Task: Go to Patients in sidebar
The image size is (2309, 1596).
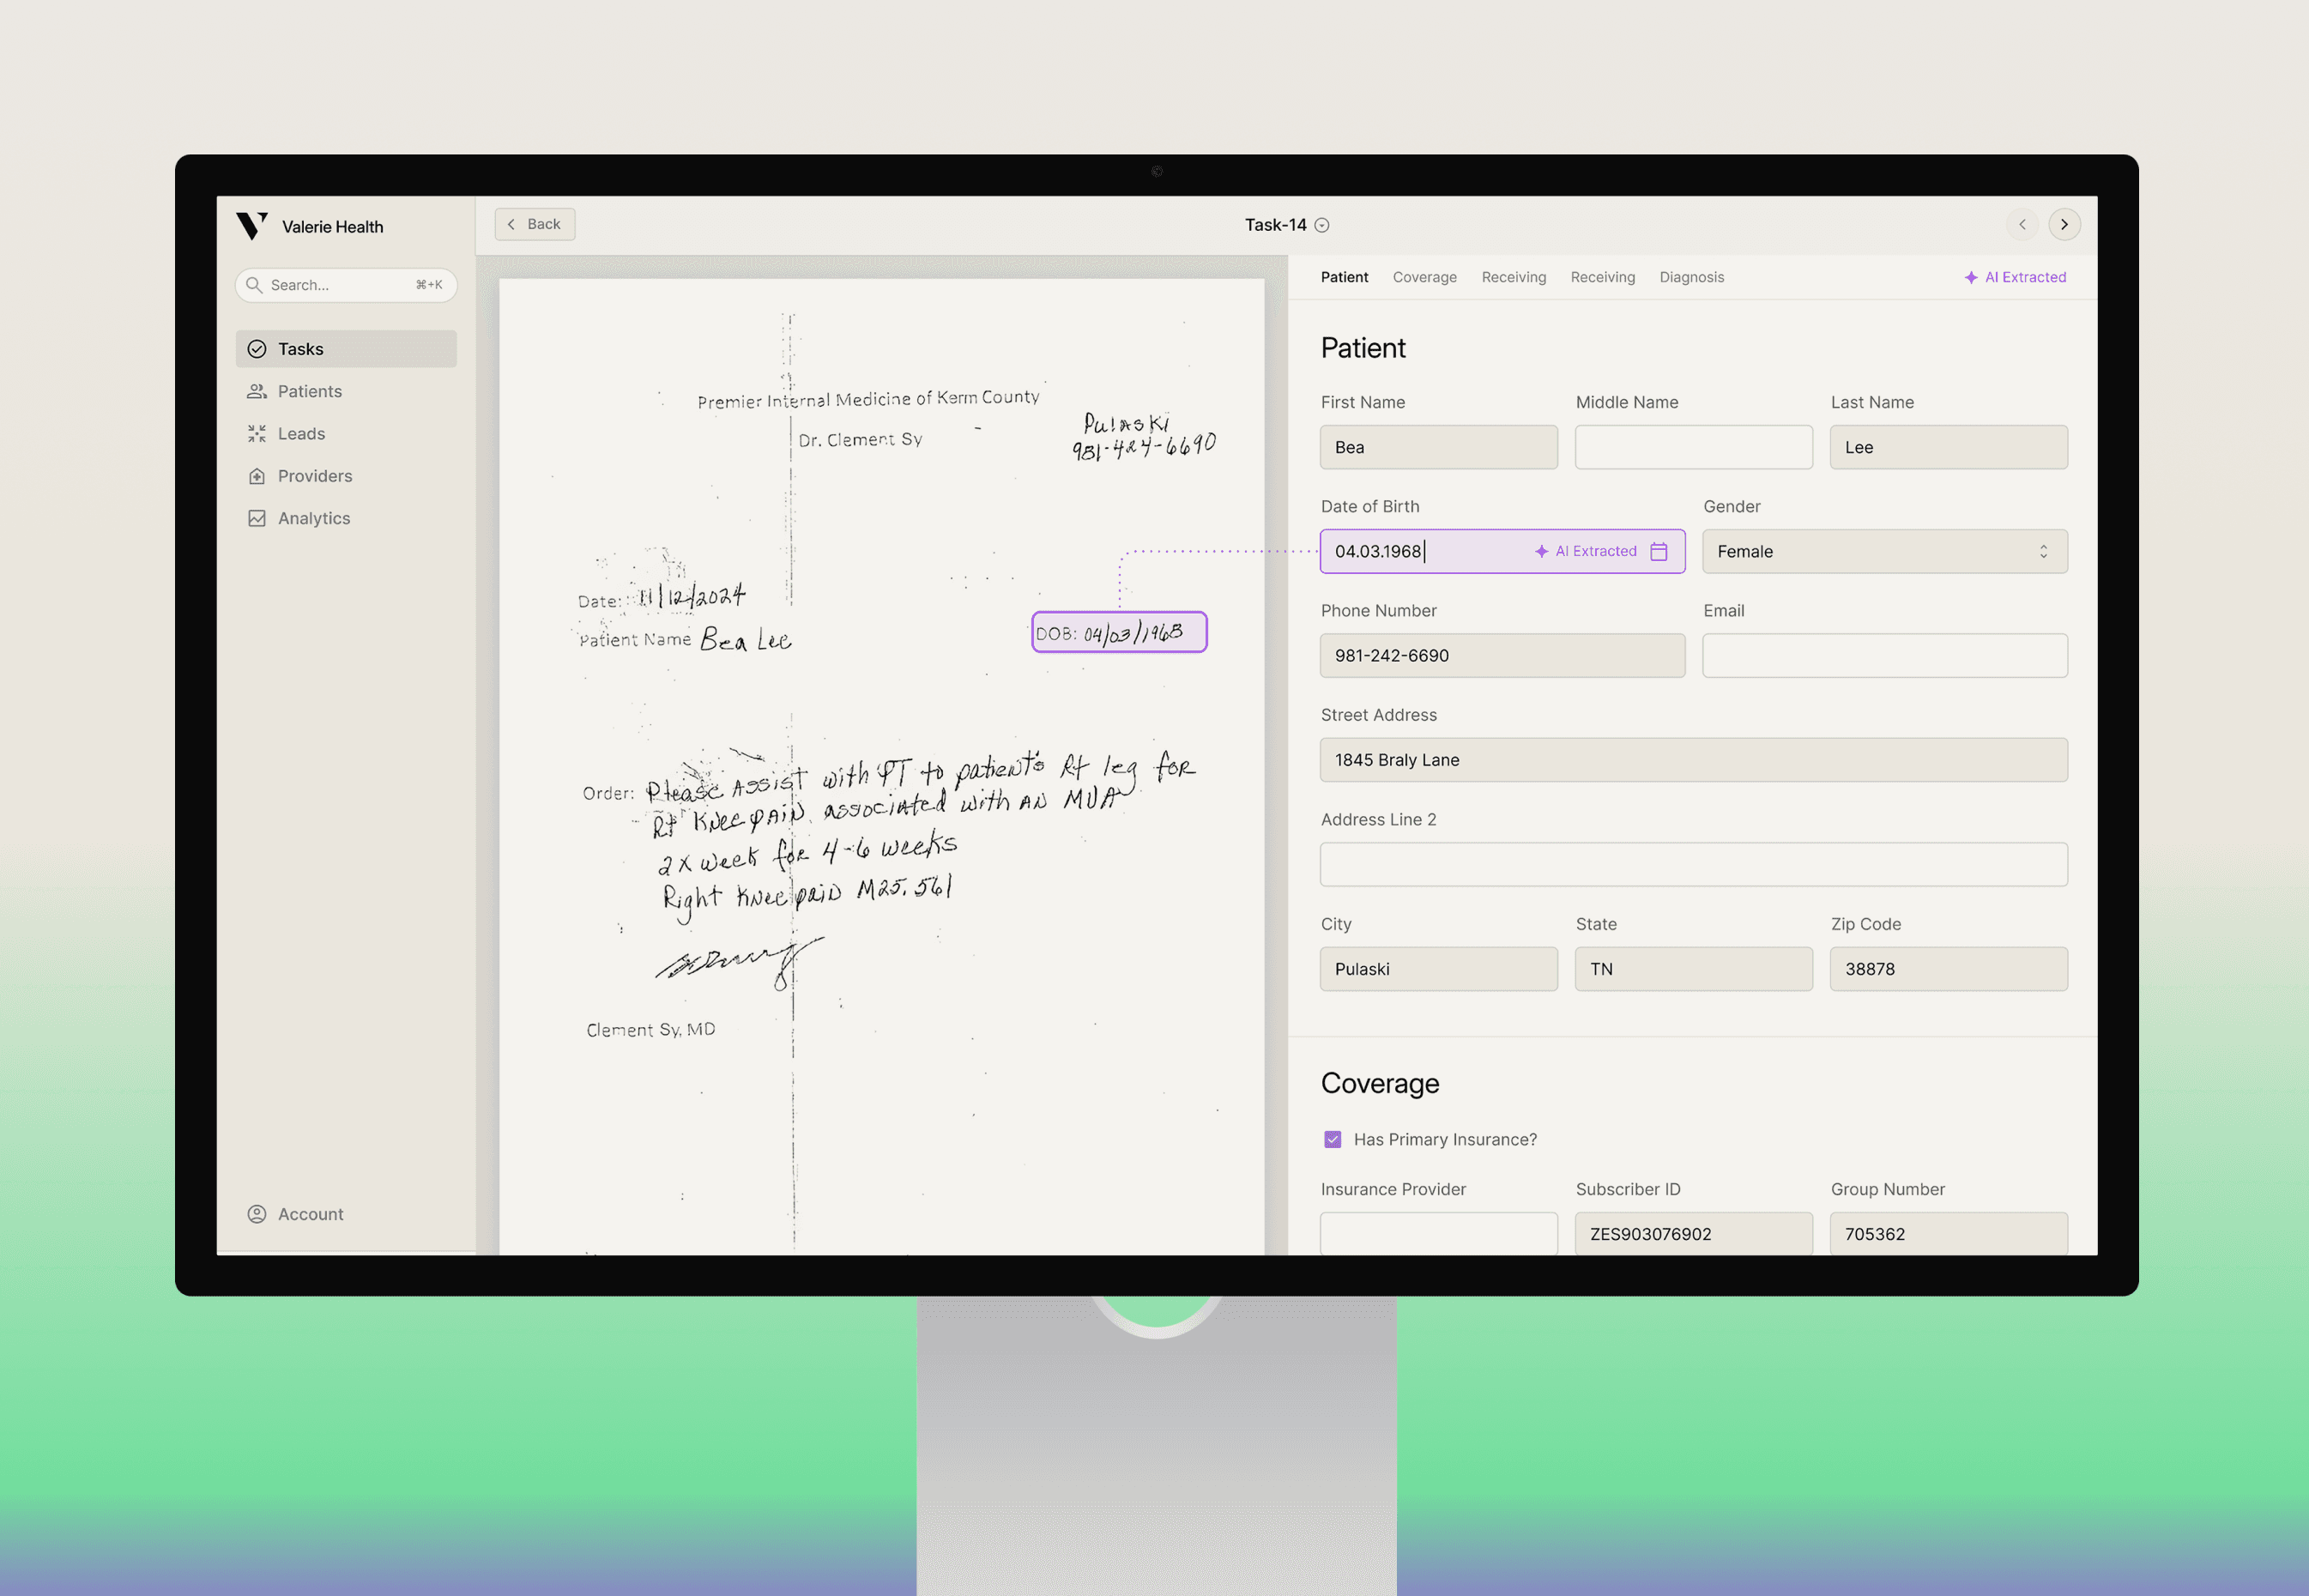Action: point(309,391)
